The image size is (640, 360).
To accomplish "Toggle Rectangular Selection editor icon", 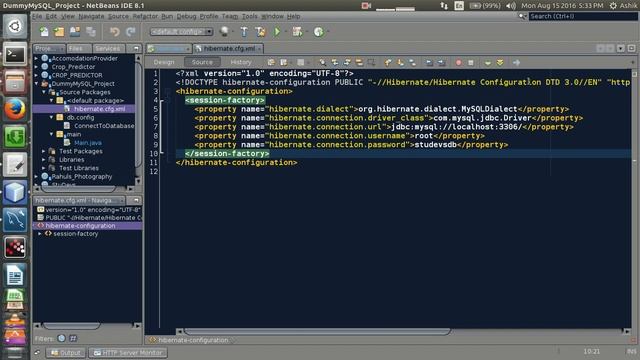I will click(x=371, y=62).
